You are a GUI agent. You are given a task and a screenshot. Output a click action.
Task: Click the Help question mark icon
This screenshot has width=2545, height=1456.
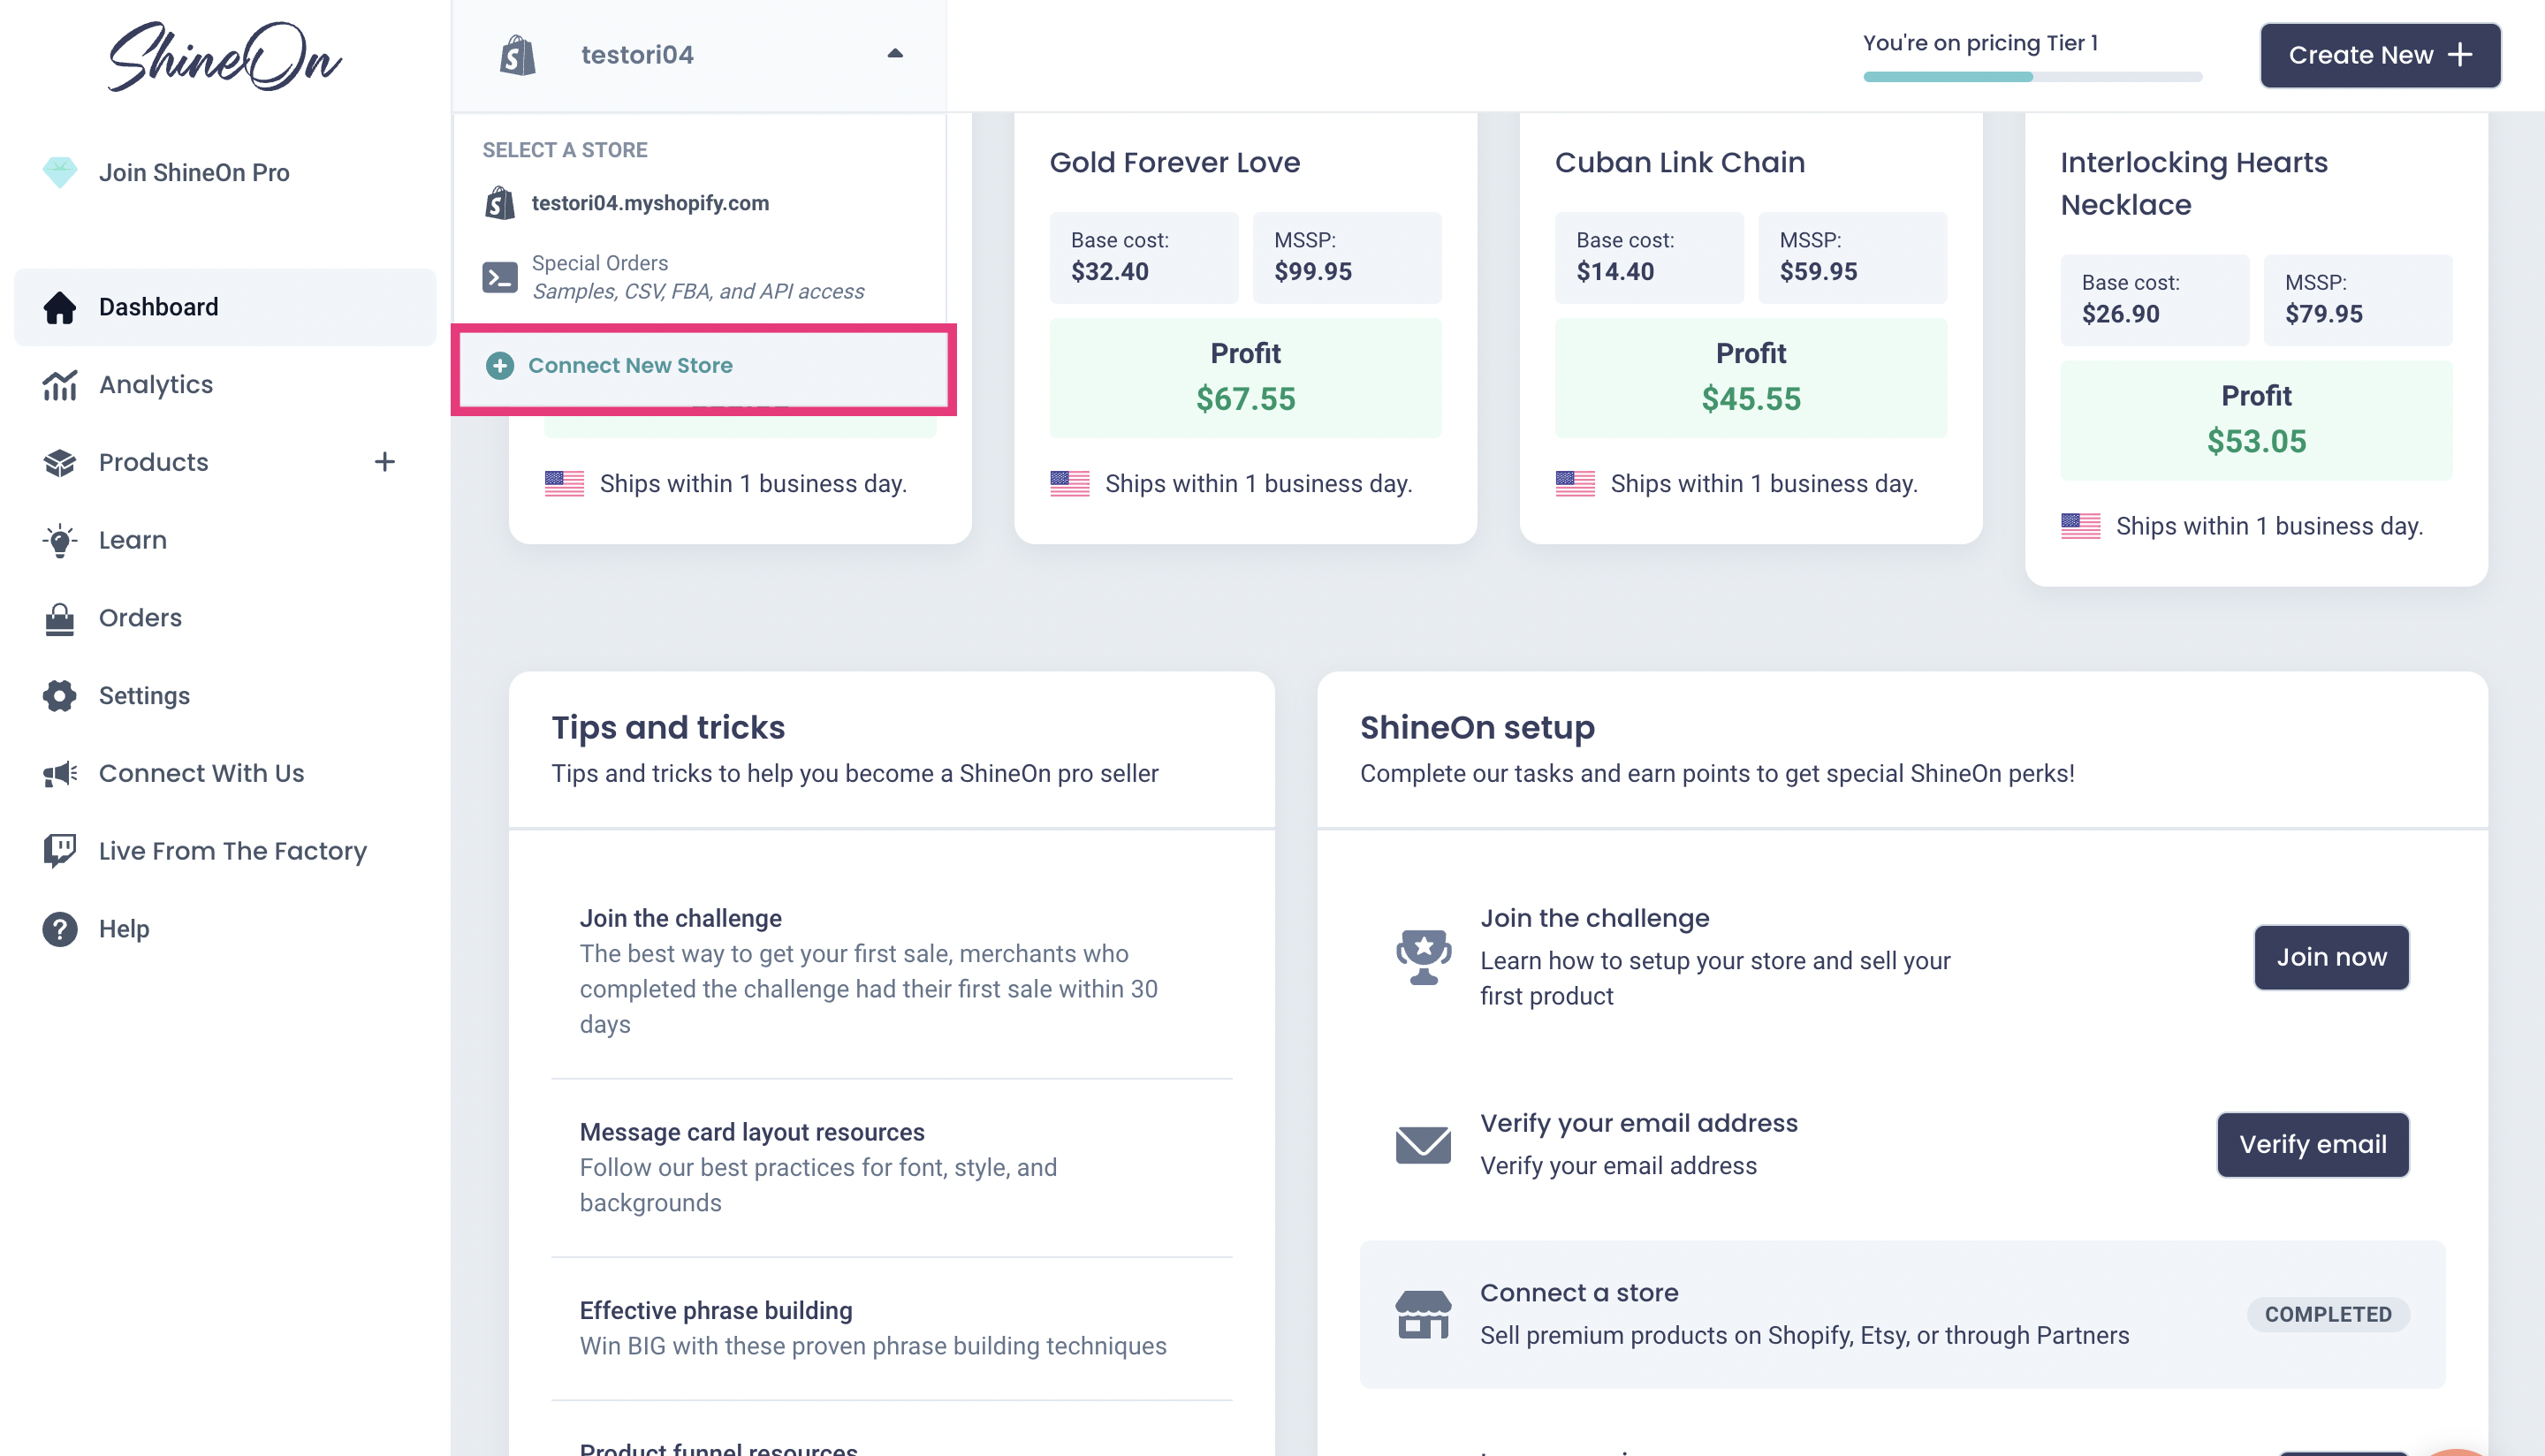point(60,929)
